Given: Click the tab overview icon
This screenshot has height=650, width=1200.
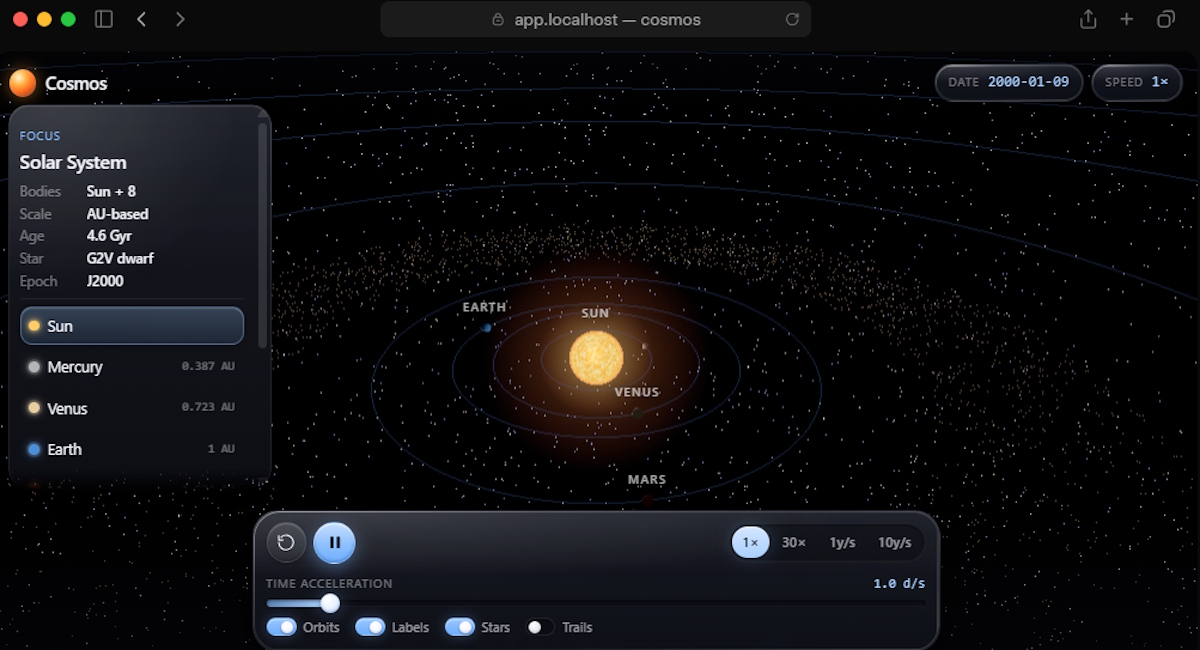Looking at the screenshot, I should 1166,19.
